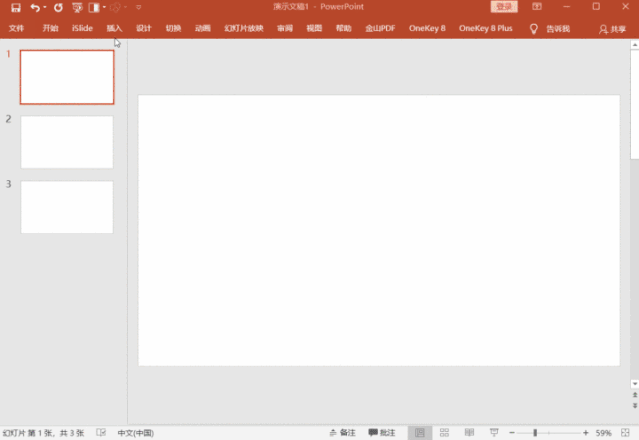The width and height of the screenshot is (639, 440).
Task: Switch to reading view icon
Action: (469, 433)
